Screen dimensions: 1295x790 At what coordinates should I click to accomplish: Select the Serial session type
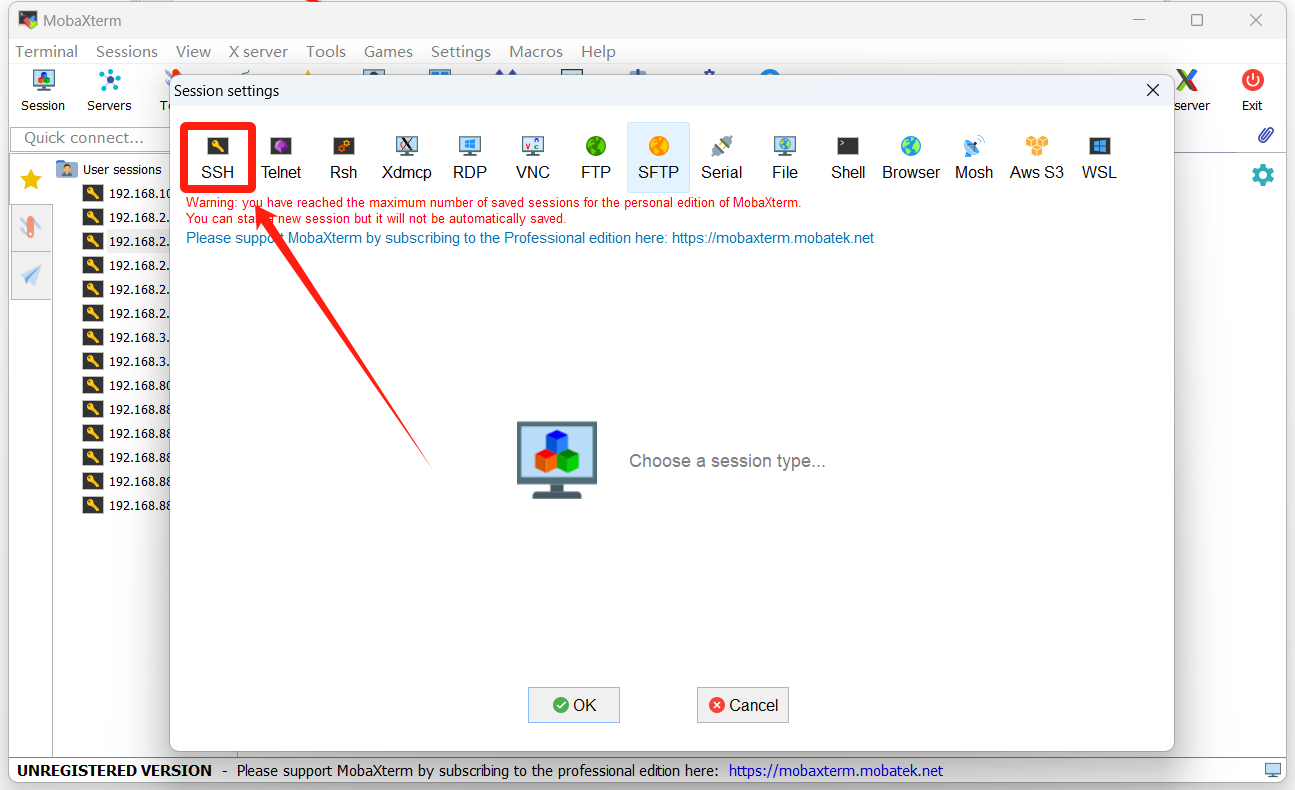click(x=721, y=157)
